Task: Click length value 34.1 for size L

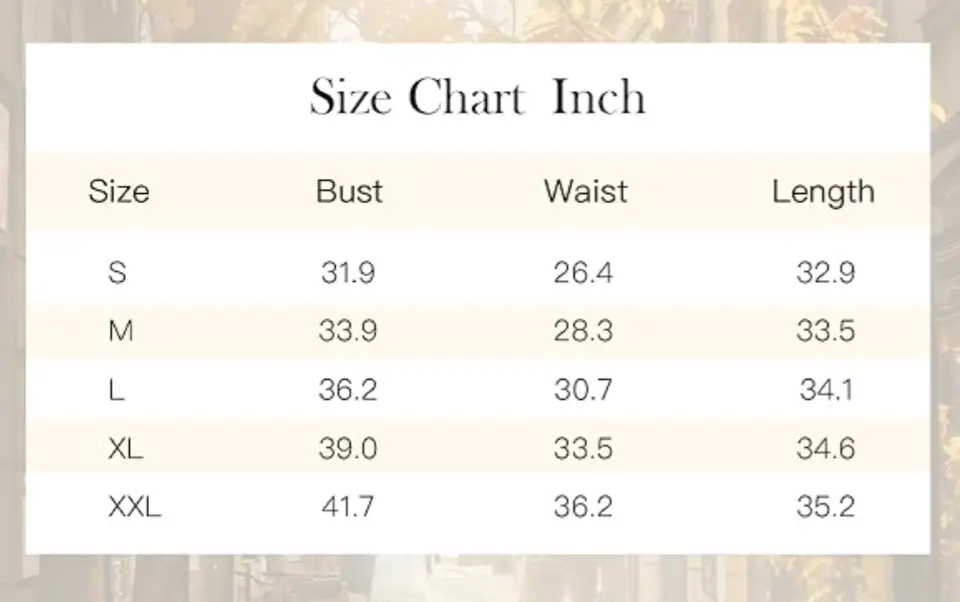Action: [825, 390]
